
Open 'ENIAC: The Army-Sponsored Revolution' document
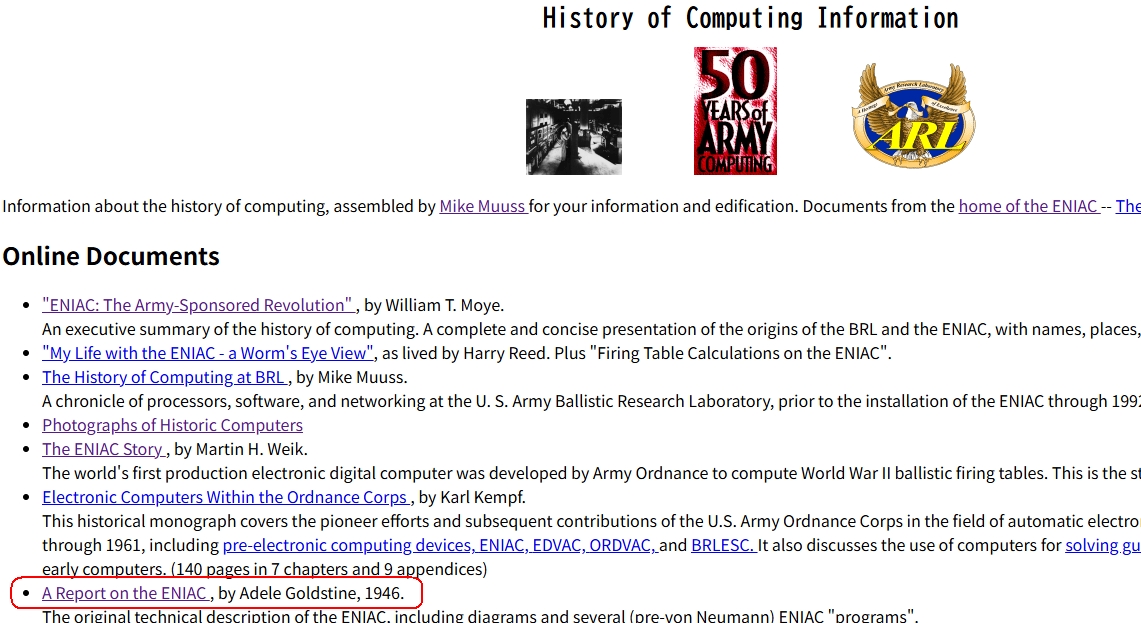198,305
